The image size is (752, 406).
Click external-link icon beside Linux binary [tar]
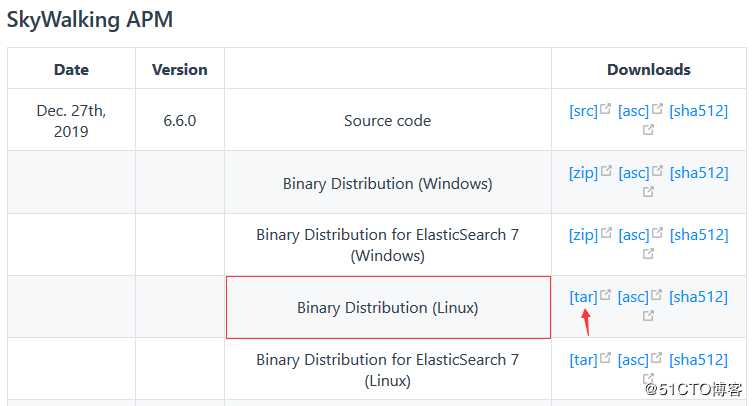tap(605, 294)
